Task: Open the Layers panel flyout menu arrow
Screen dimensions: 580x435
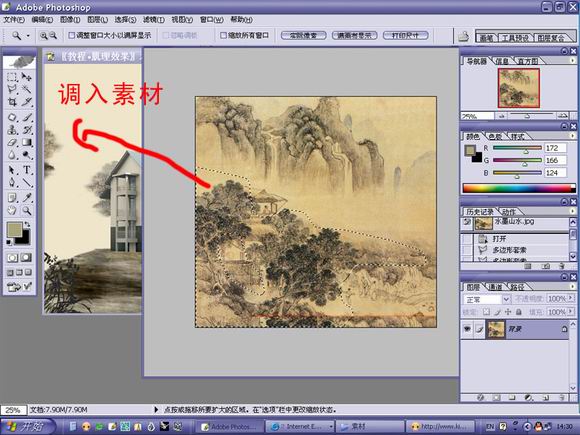Action: (573, 287)
